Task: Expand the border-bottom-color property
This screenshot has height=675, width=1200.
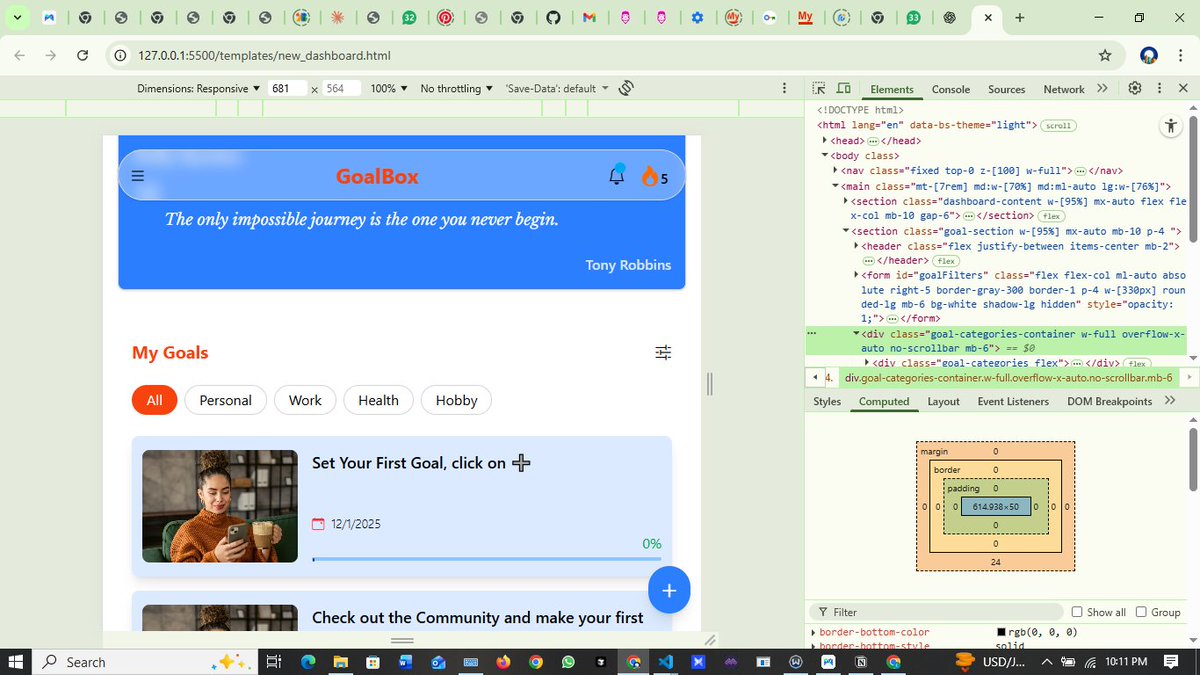Action: pyautogui.click(x=813, y=633)
